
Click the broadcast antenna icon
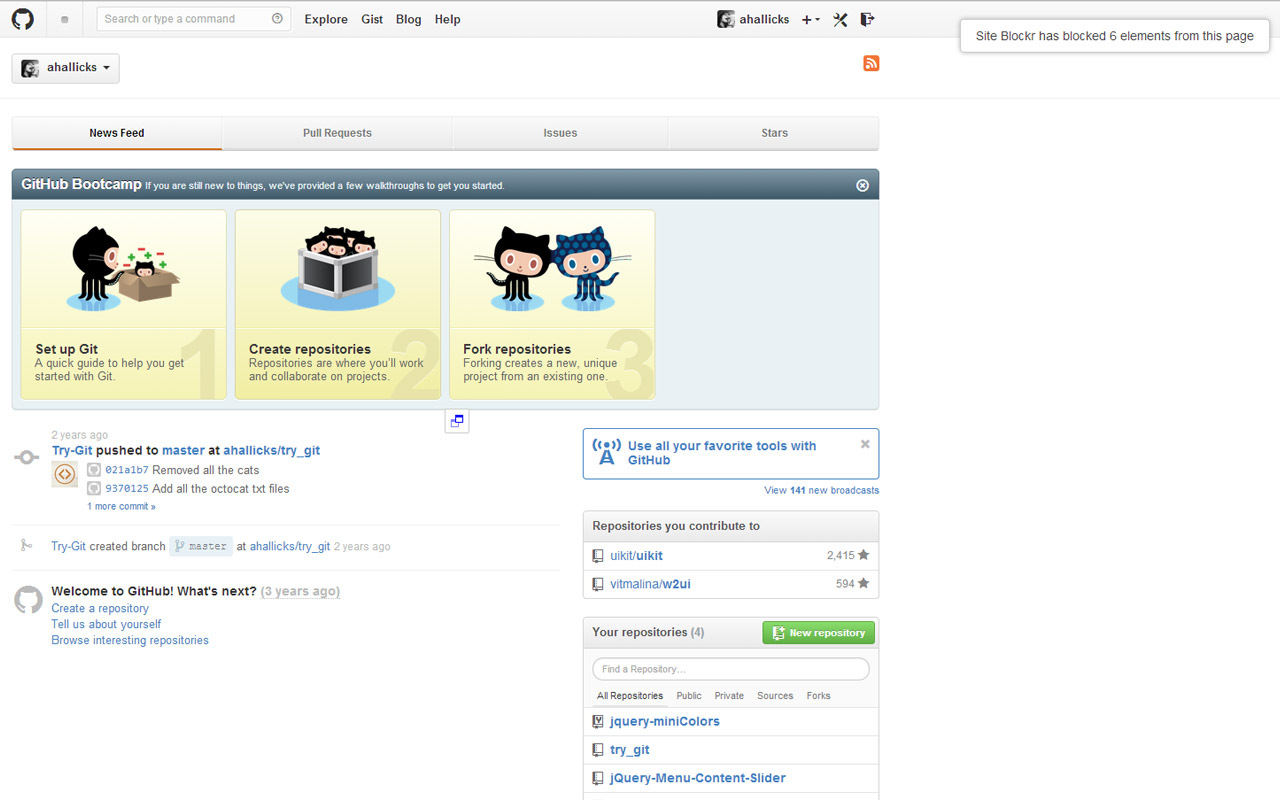(606, 452)
